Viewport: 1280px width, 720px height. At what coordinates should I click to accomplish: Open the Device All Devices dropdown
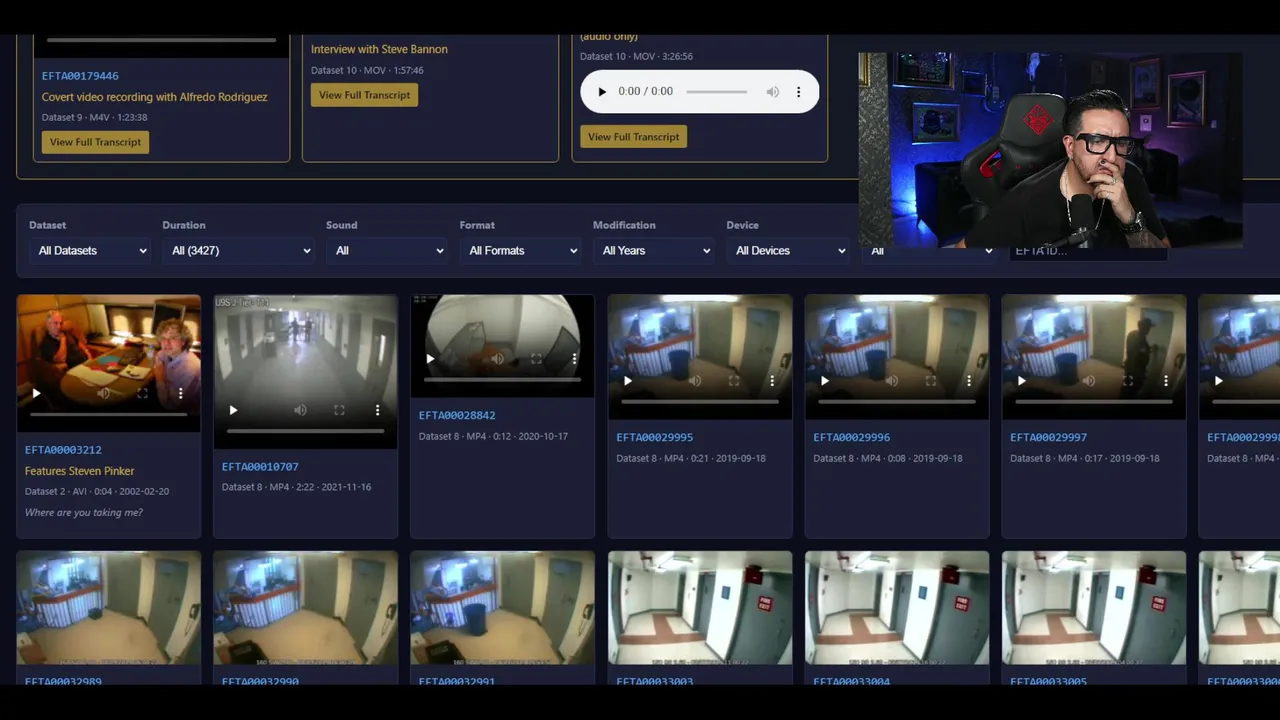click(789, 251)
